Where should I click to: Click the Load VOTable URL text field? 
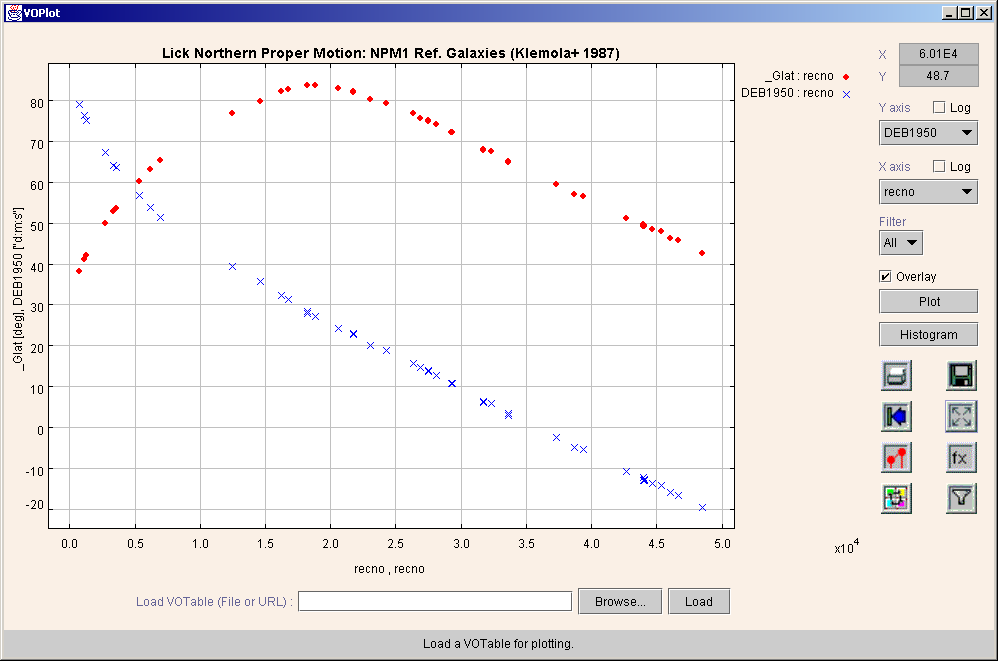coord(435,601)
